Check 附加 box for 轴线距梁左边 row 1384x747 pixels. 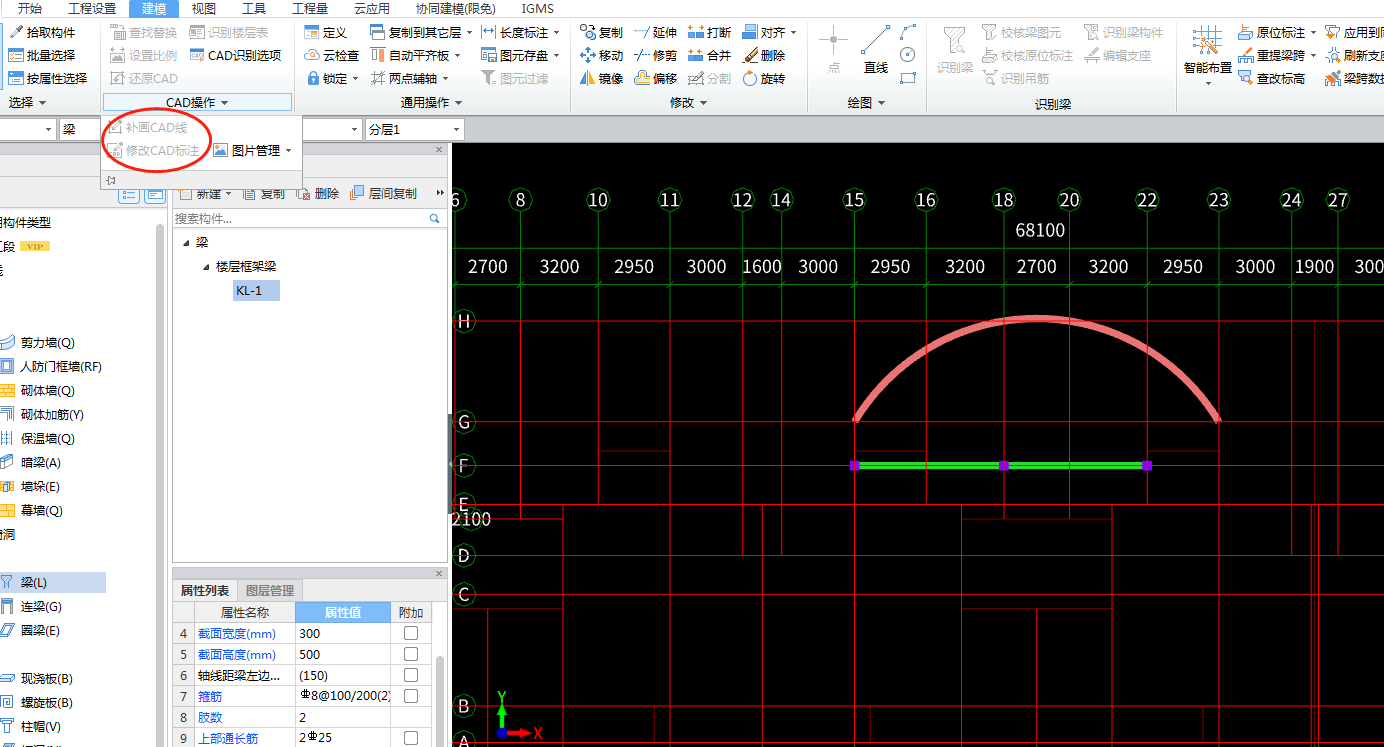point(411,675)
